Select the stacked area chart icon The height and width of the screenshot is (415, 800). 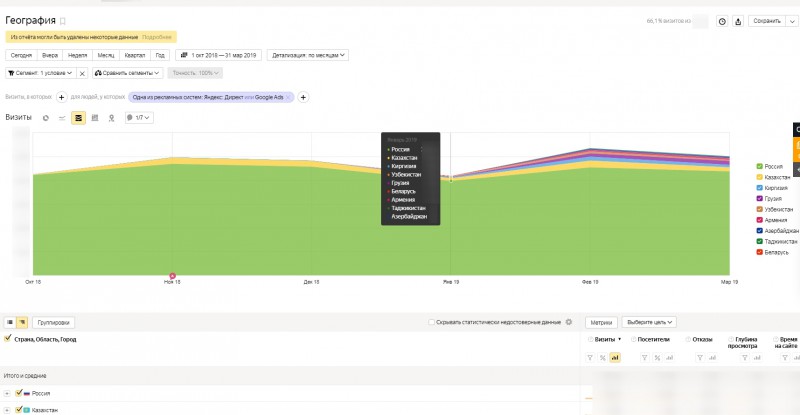coord(78,118)
